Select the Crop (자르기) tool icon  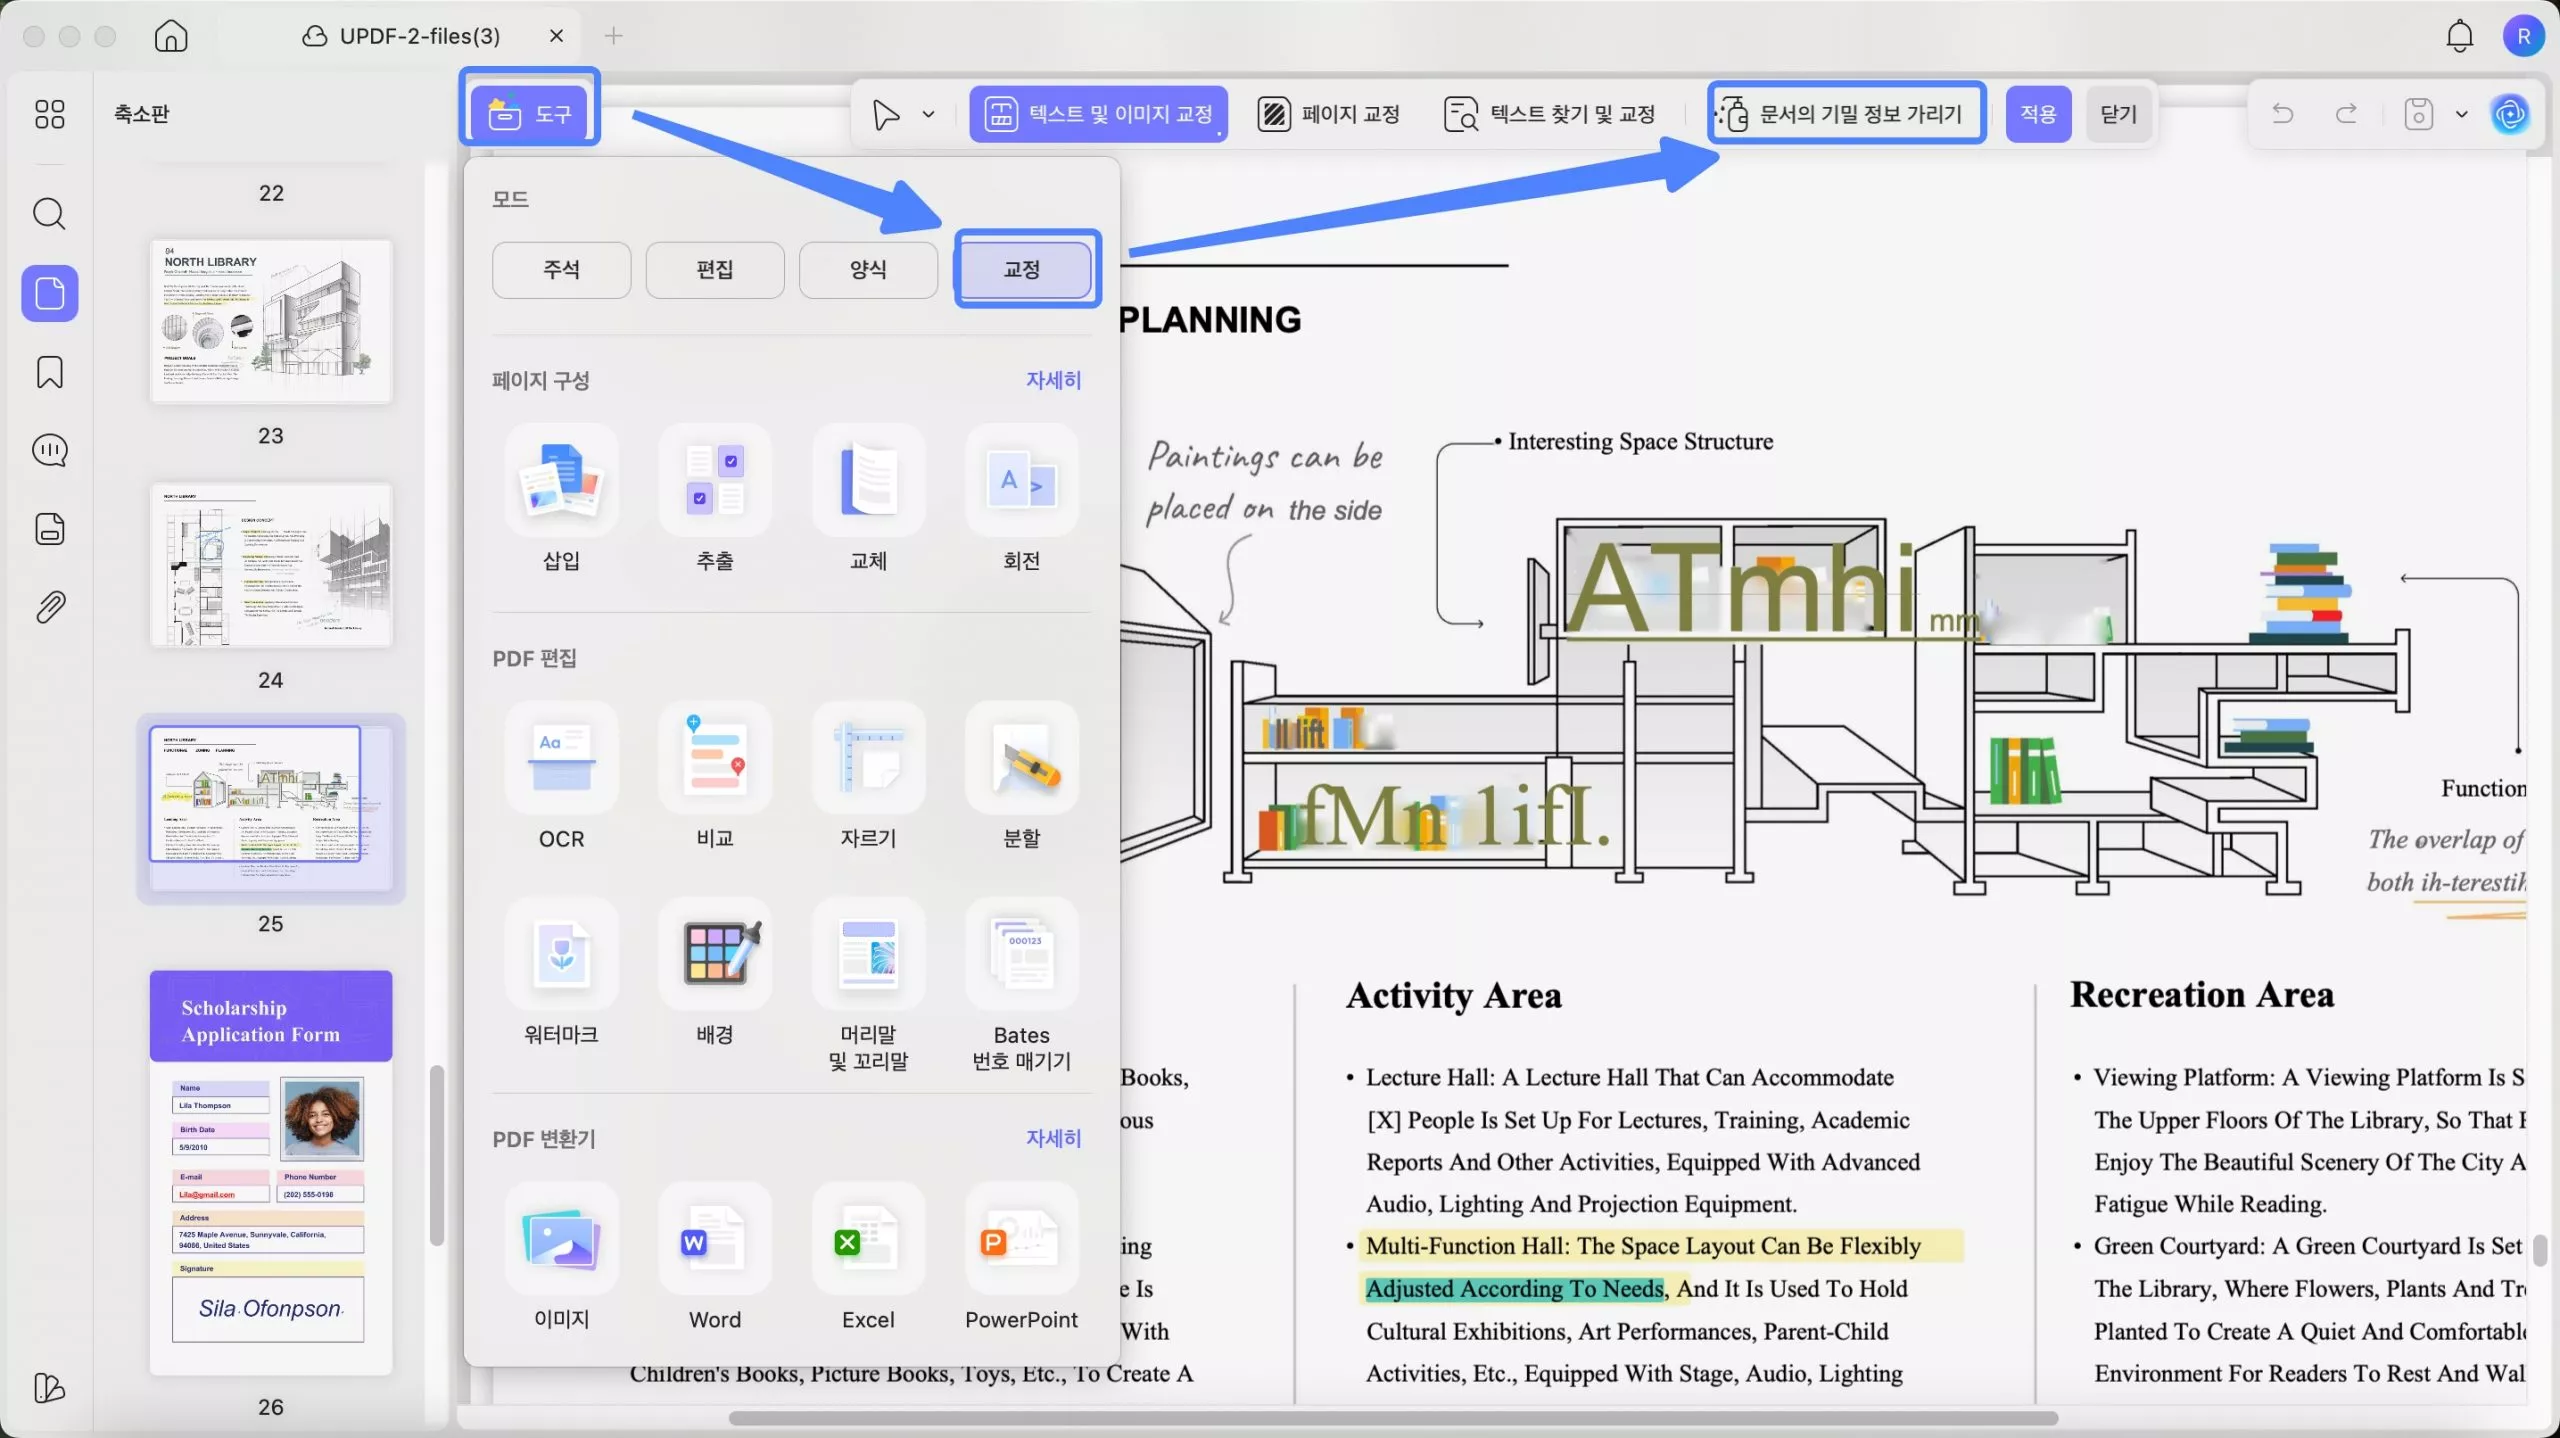click(x=867, y=759)
